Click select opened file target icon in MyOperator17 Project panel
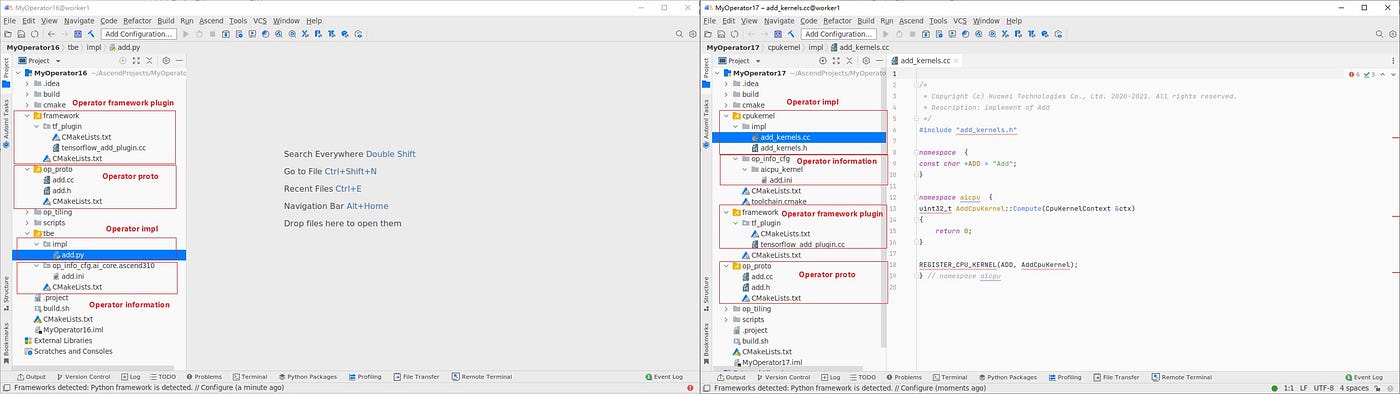The width and height of the screenshot is (1400, 394). tap(822, 60)
